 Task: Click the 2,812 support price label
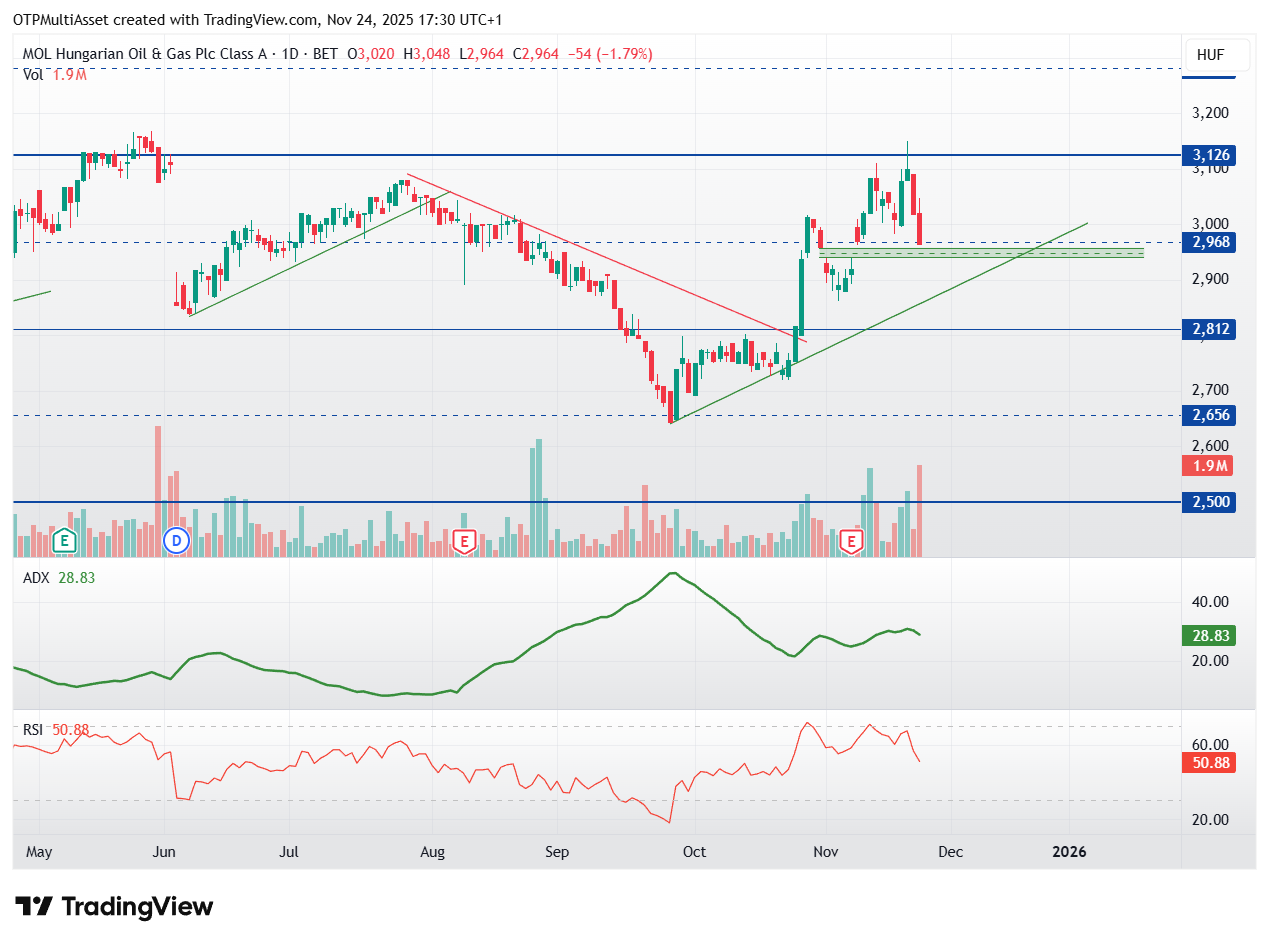[1208, 329]
